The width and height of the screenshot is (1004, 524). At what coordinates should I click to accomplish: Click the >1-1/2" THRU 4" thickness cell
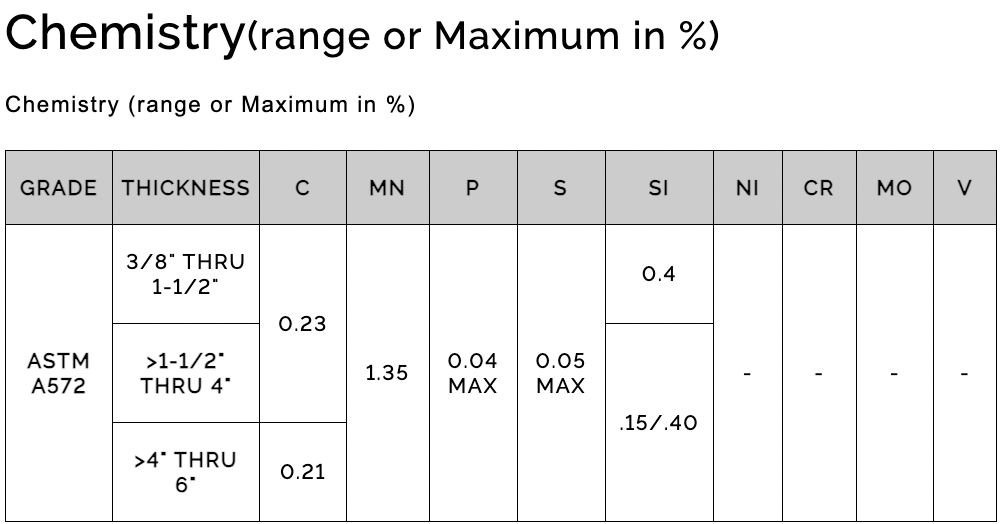pyautogui.click(x=186, y=373)
